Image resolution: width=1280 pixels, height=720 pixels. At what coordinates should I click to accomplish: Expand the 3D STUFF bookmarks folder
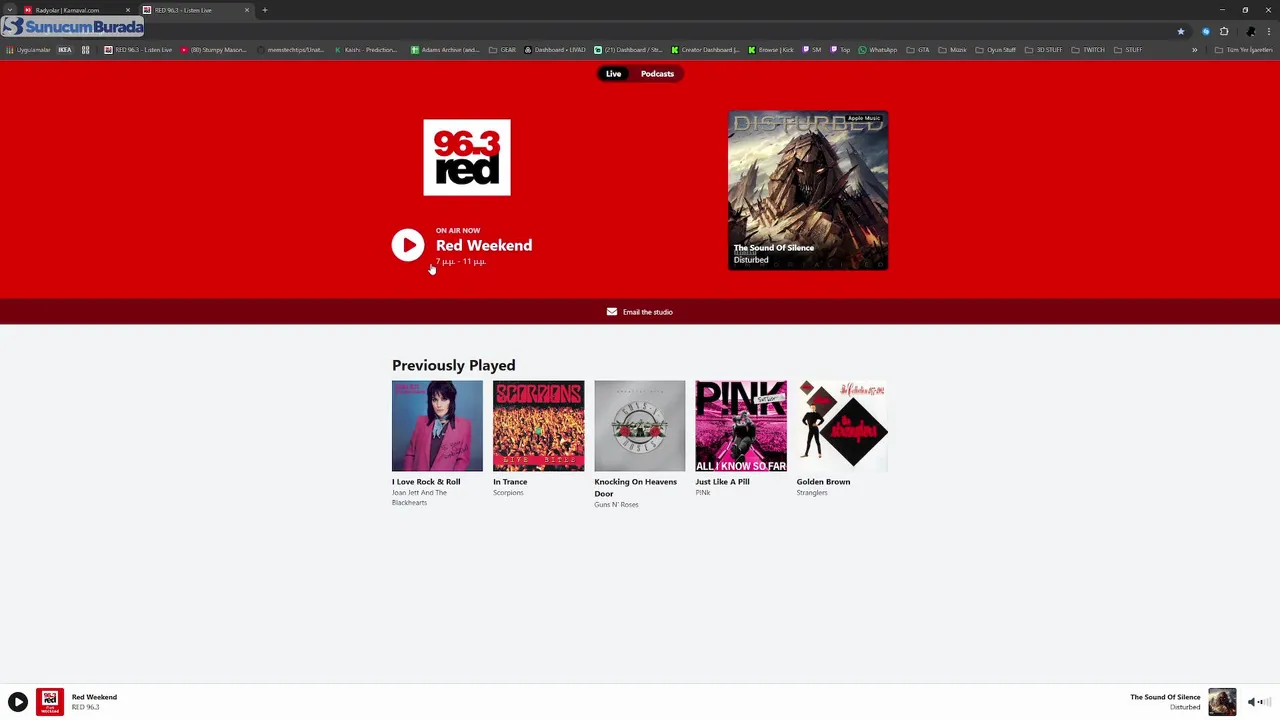point(1044,50)
